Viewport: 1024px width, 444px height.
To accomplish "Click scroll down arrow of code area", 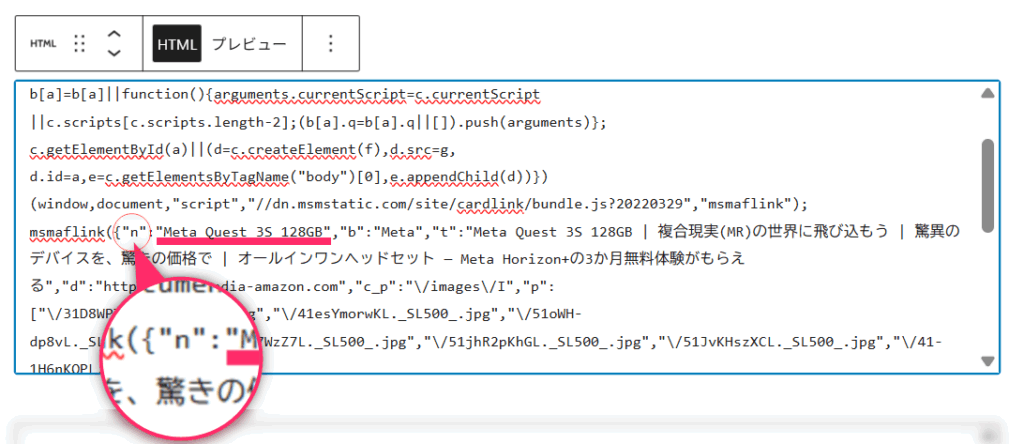I will tap(987, 361).
